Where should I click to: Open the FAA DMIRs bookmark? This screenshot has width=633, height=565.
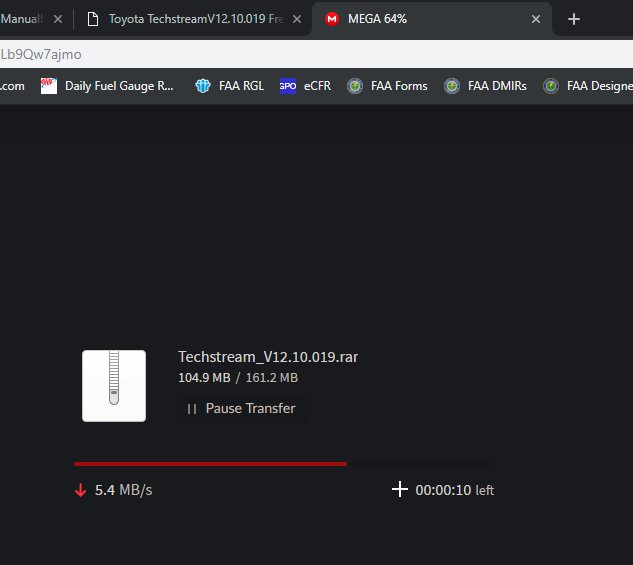click(x=485, y=86)
